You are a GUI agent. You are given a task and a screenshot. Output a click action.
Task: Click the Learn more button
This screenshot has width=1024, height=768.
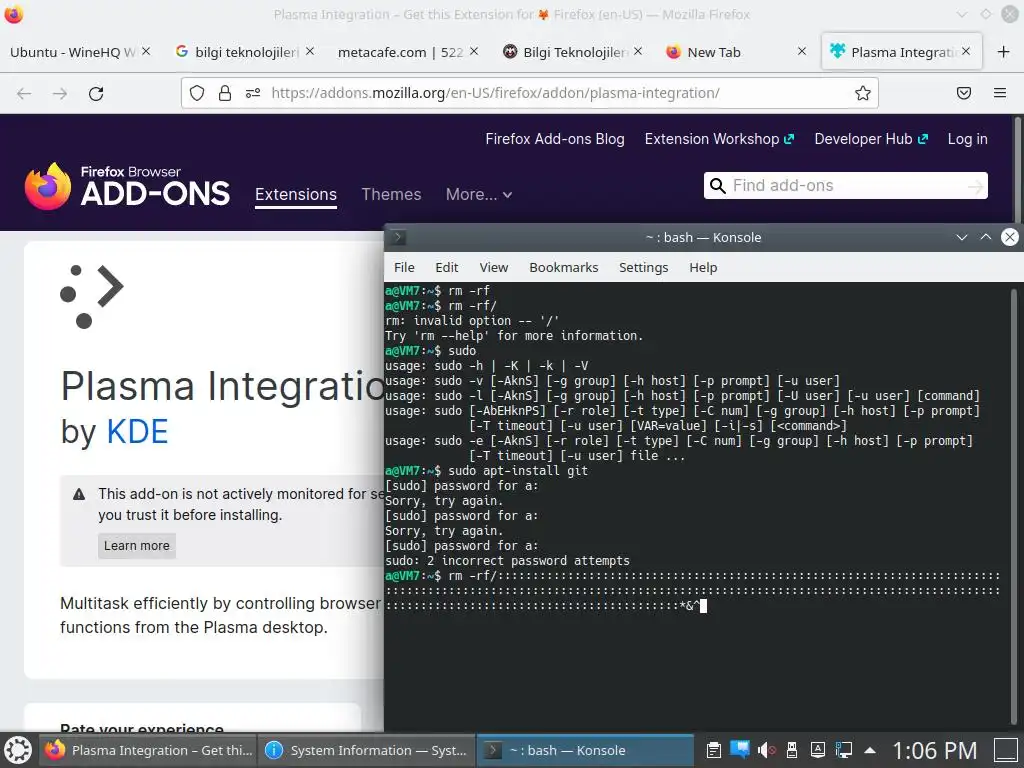coord(136,546)
